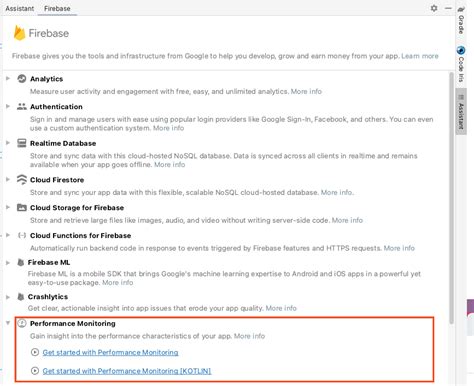Open the Gradle side tool window
The height and width of the screenshot is (386, 474).
point(461,21)
